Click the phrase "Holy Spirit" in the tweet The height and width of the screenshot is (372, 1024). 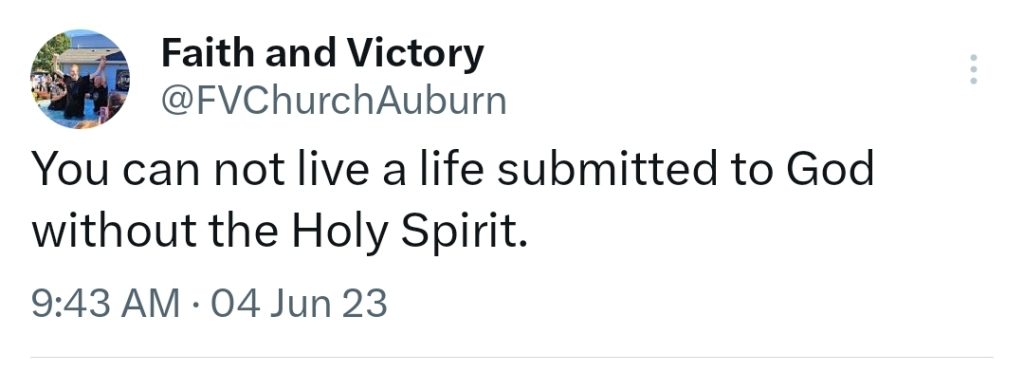409,231
